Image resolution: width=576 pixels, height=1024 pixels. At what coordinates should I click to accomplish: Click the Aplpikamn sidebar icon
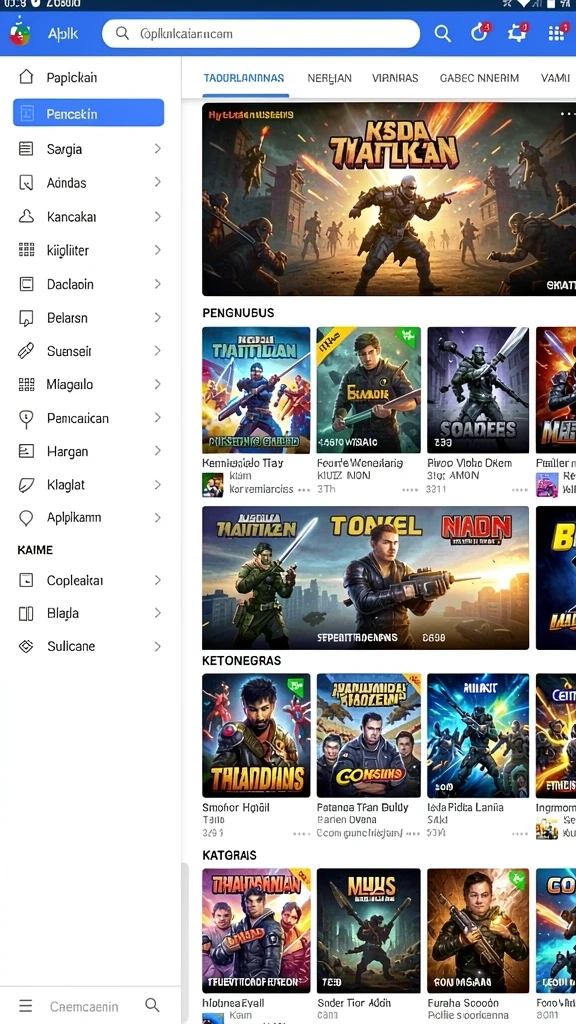tap(26, 518)
